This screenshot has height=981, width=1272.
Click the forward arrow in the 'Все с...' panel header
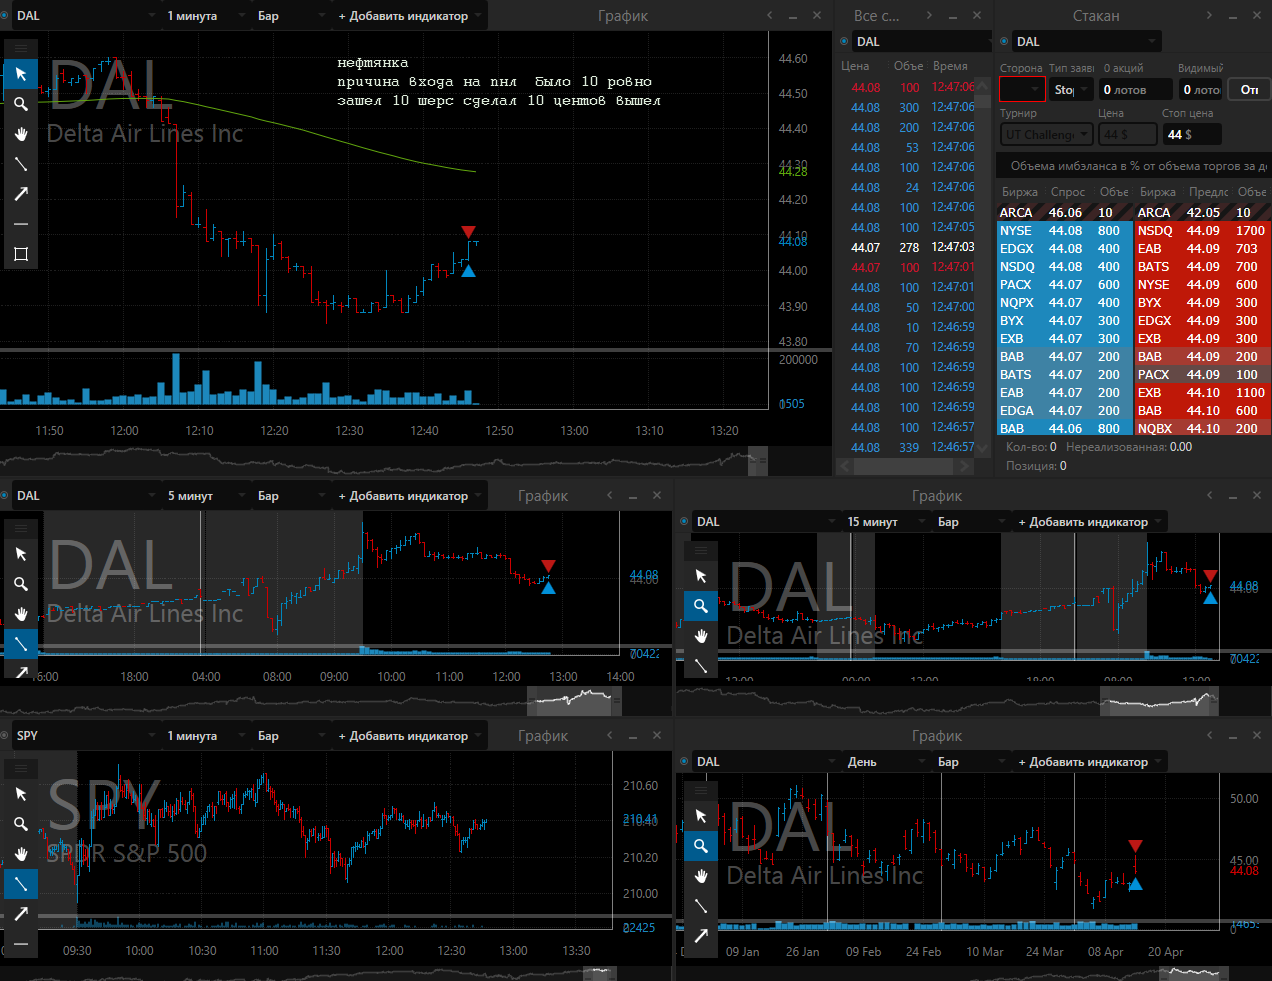(x=929, y=16)
